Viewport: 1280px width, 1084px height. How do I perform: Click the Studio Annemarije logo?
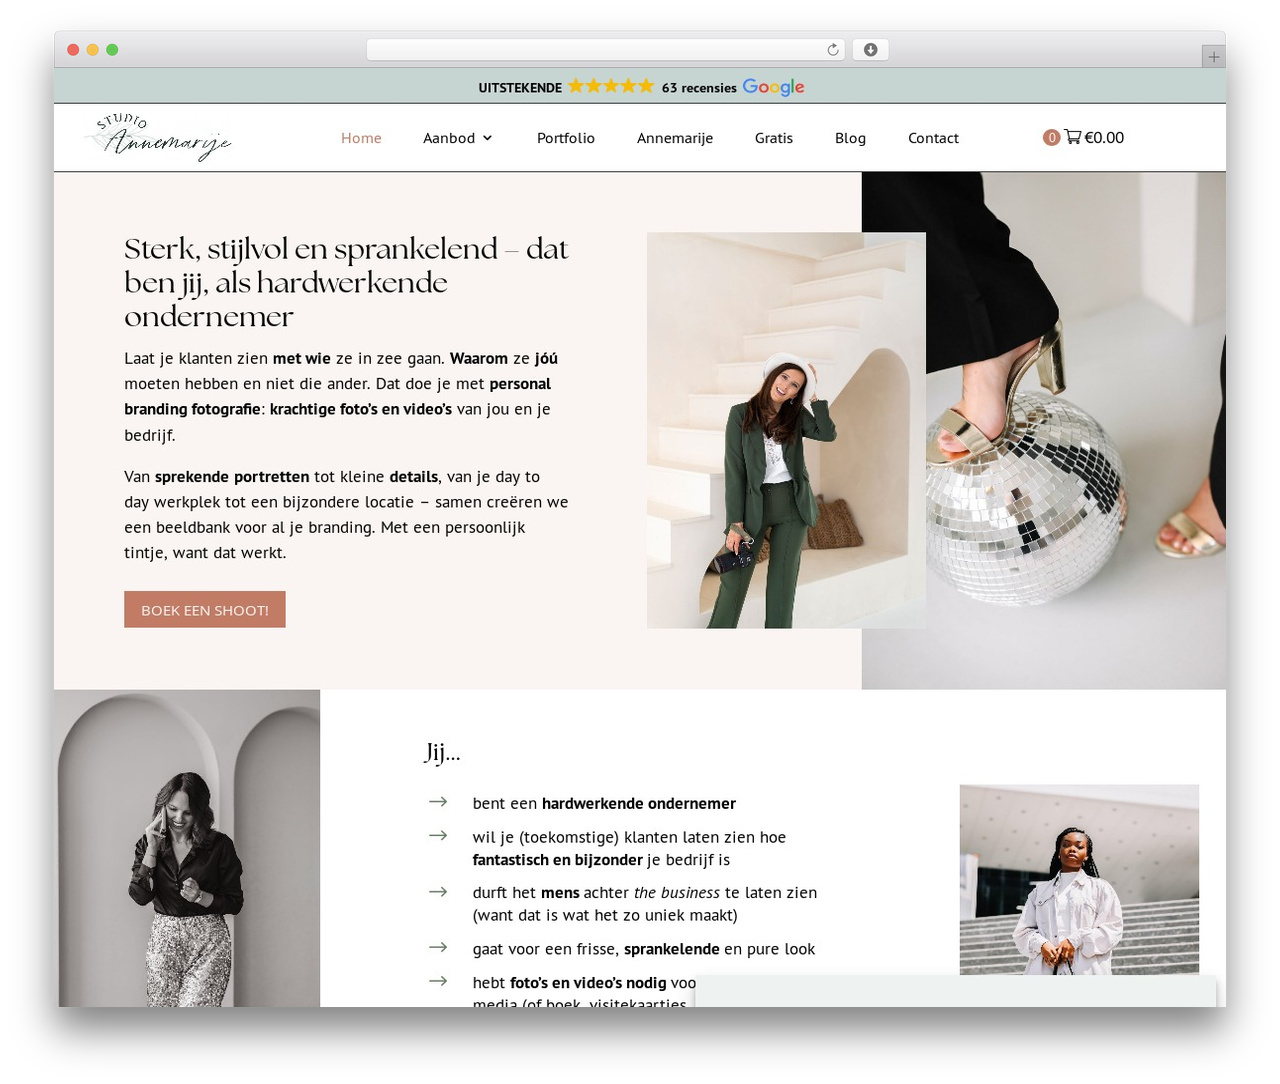[x=158, y=137]
